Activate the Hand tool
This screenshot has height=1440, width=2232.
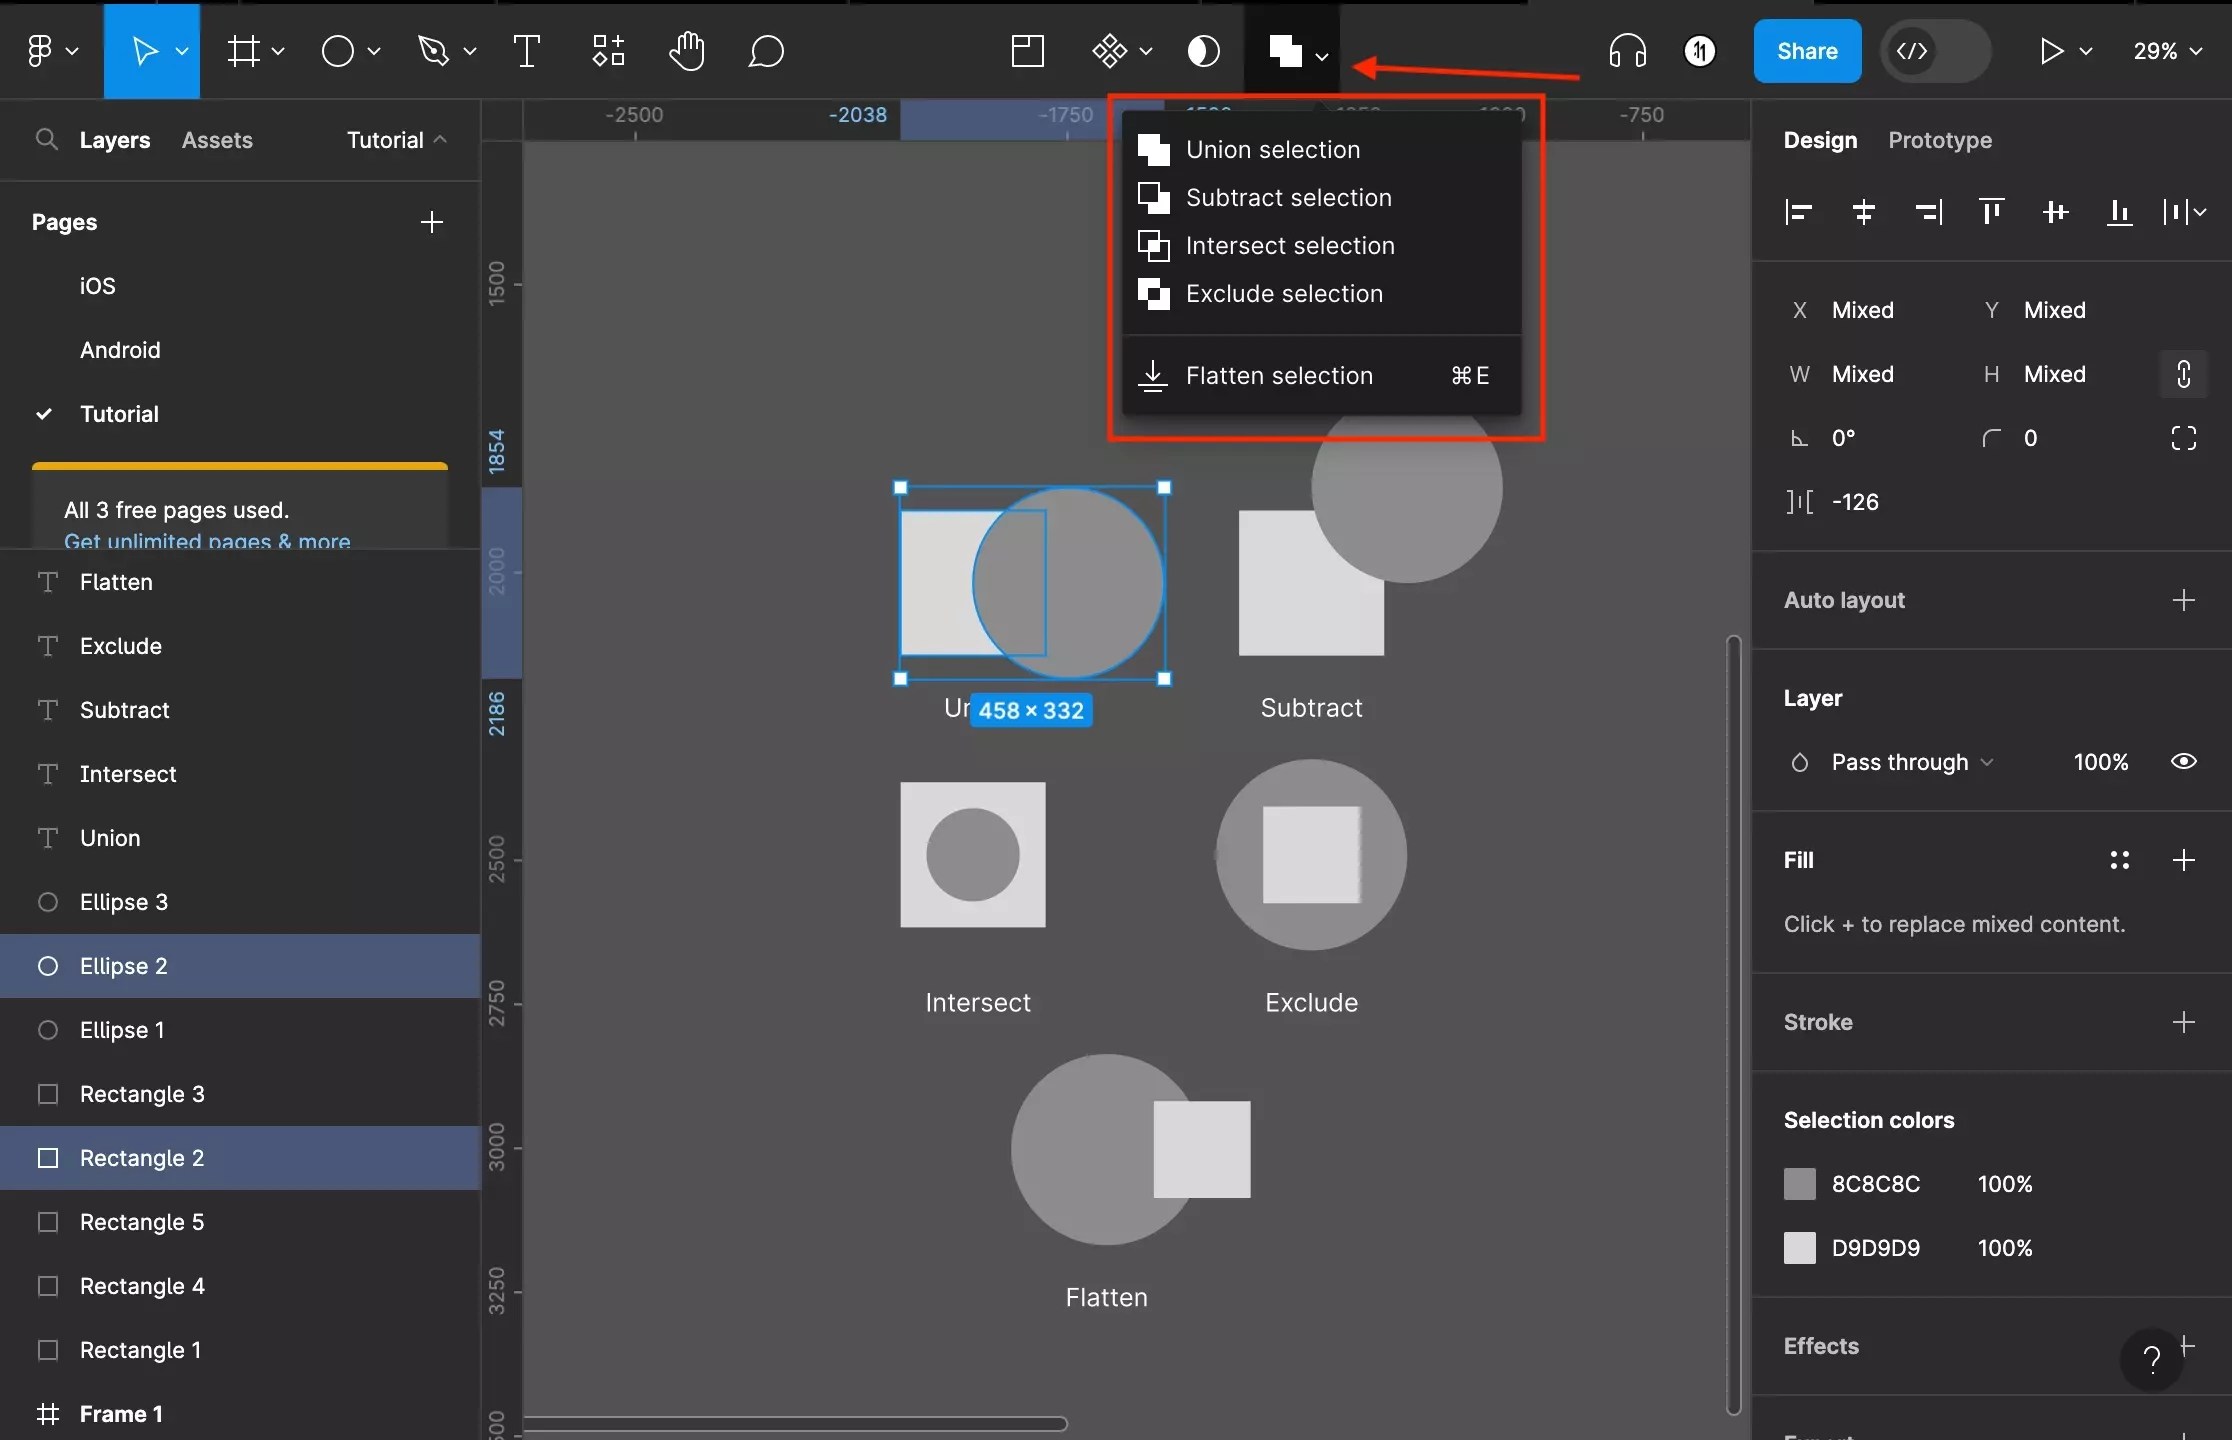point(687,50)
